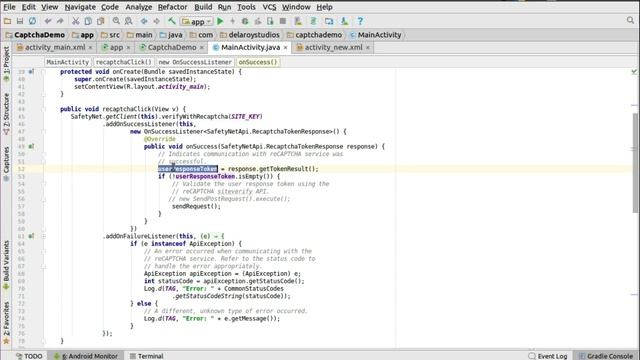Click the Synchronize refresh icon
The image size is (640, 360).
(32, 21)
